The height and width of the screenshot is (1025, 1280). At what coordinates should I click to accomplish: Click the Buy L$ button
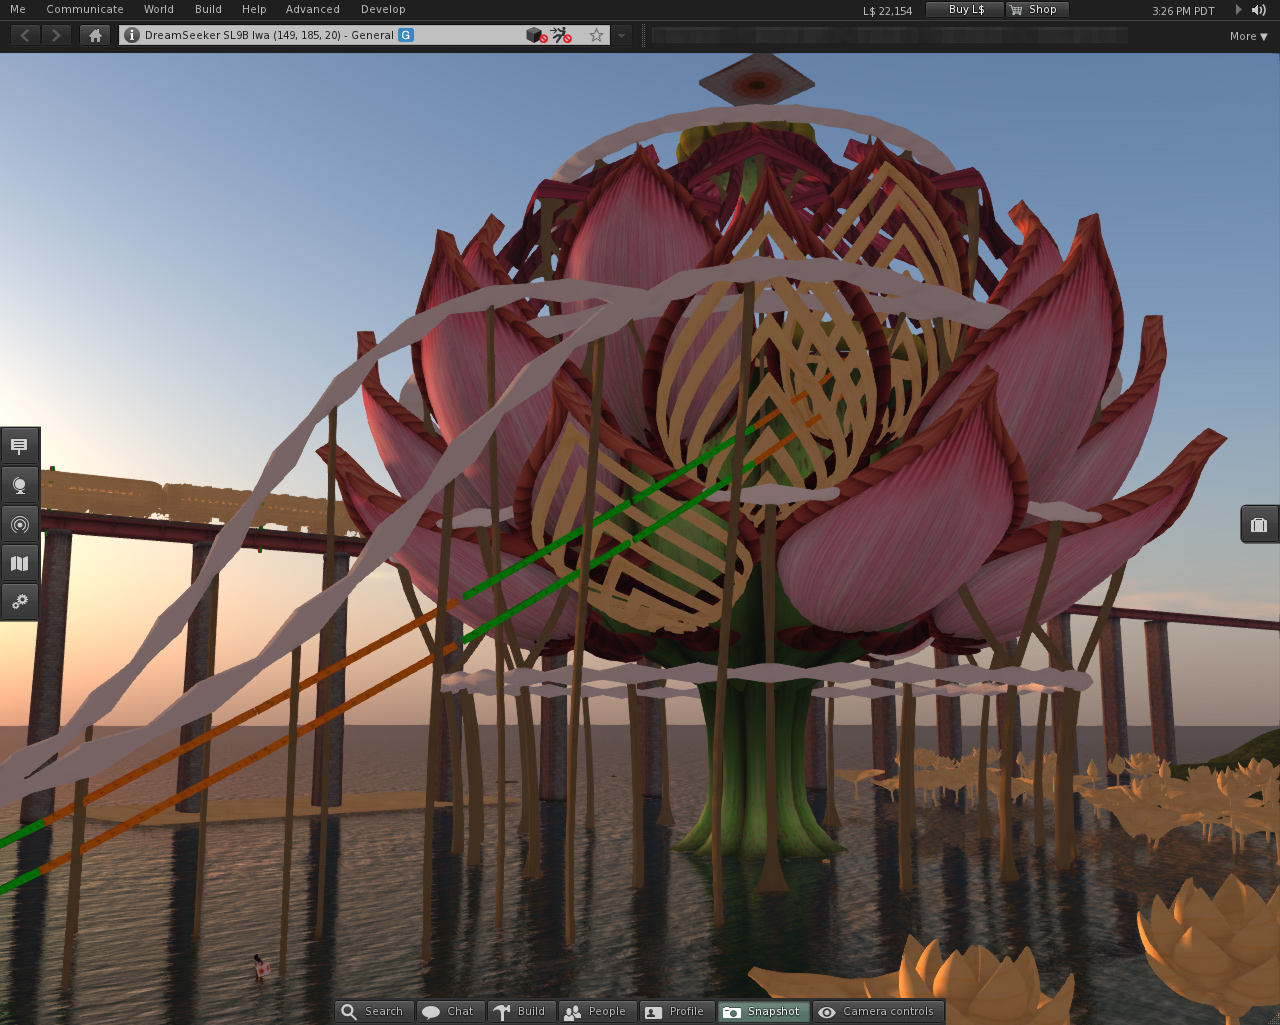coord(965,9)
